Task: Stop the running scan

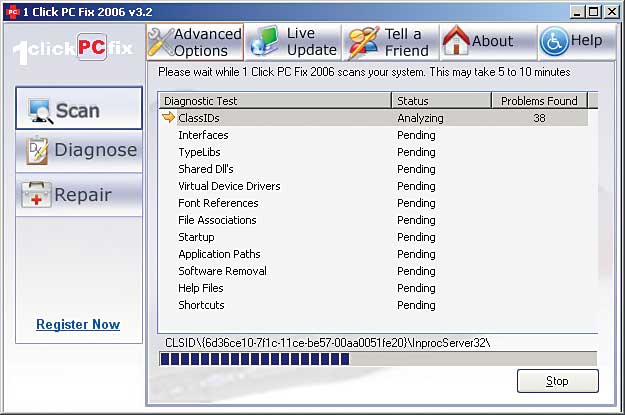Action: tap(557, 381)
